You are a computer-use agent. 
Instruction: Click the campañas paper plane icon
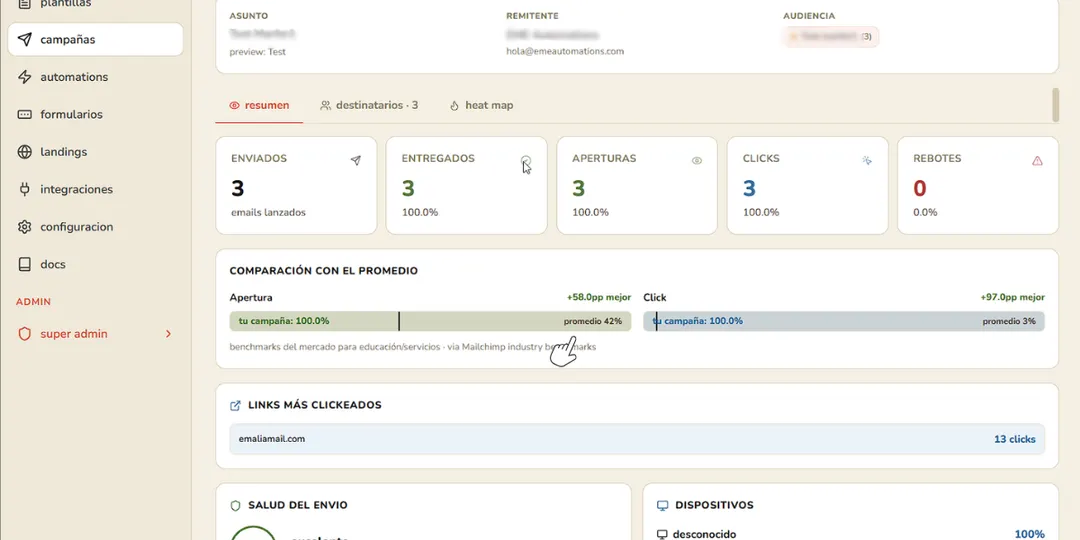coord(25,39)
